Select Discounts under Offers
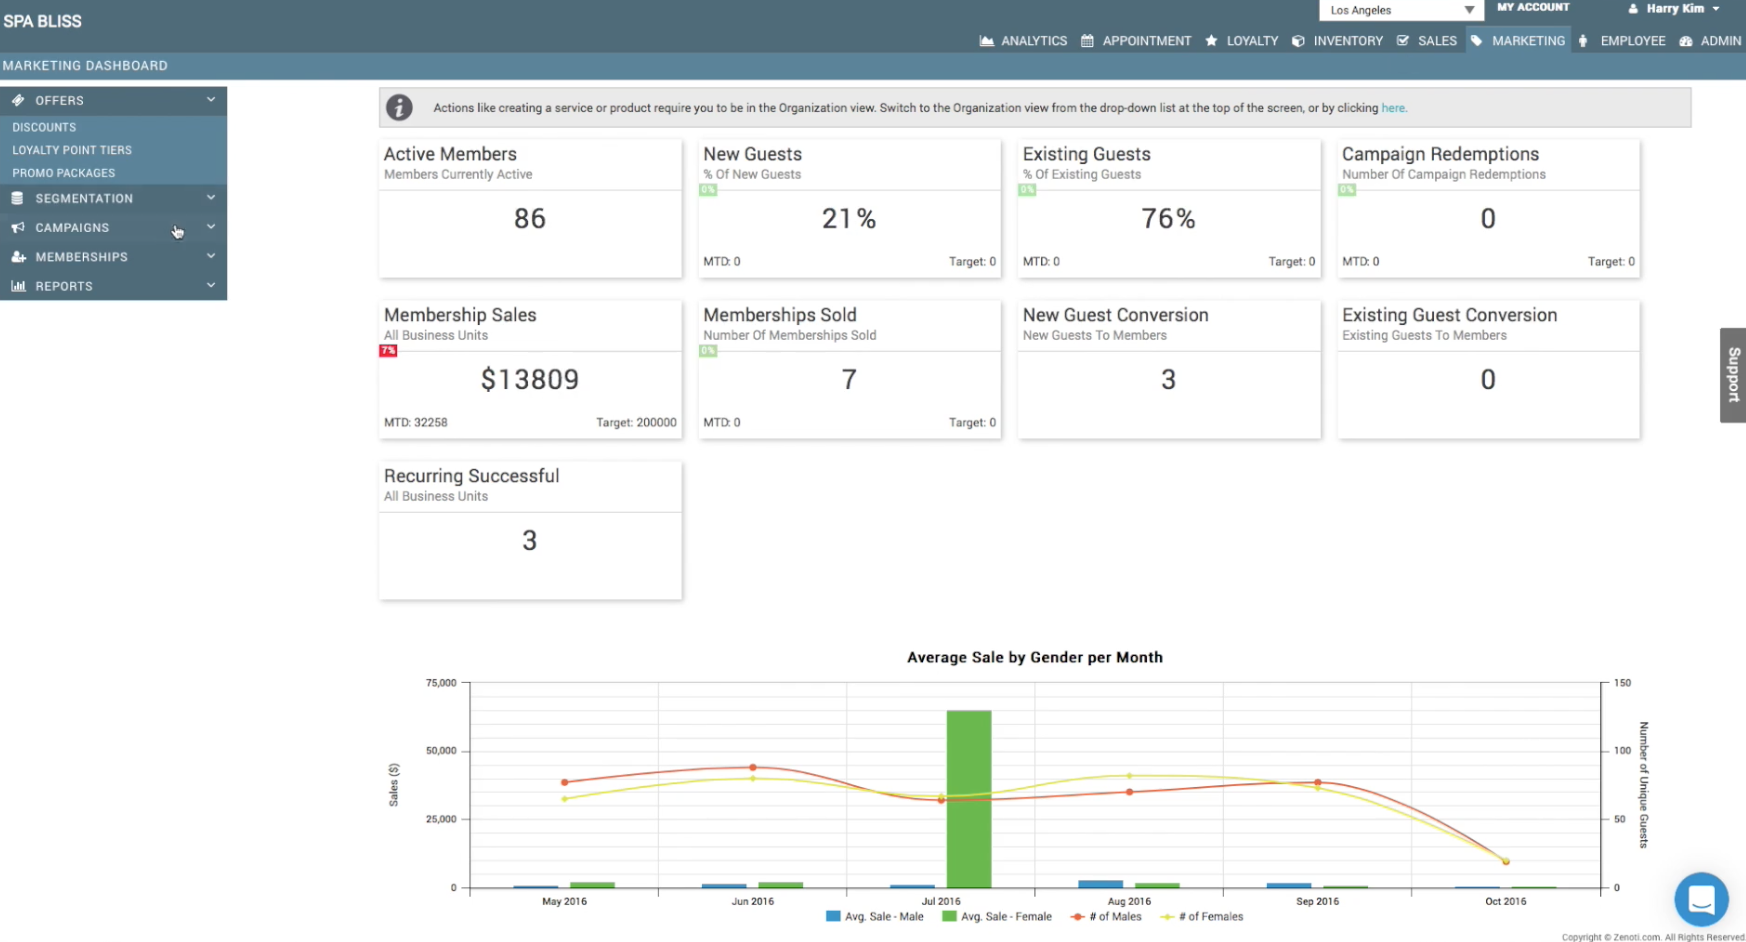The width and height of the screenshot is (1746, 942). click(44, 127)
